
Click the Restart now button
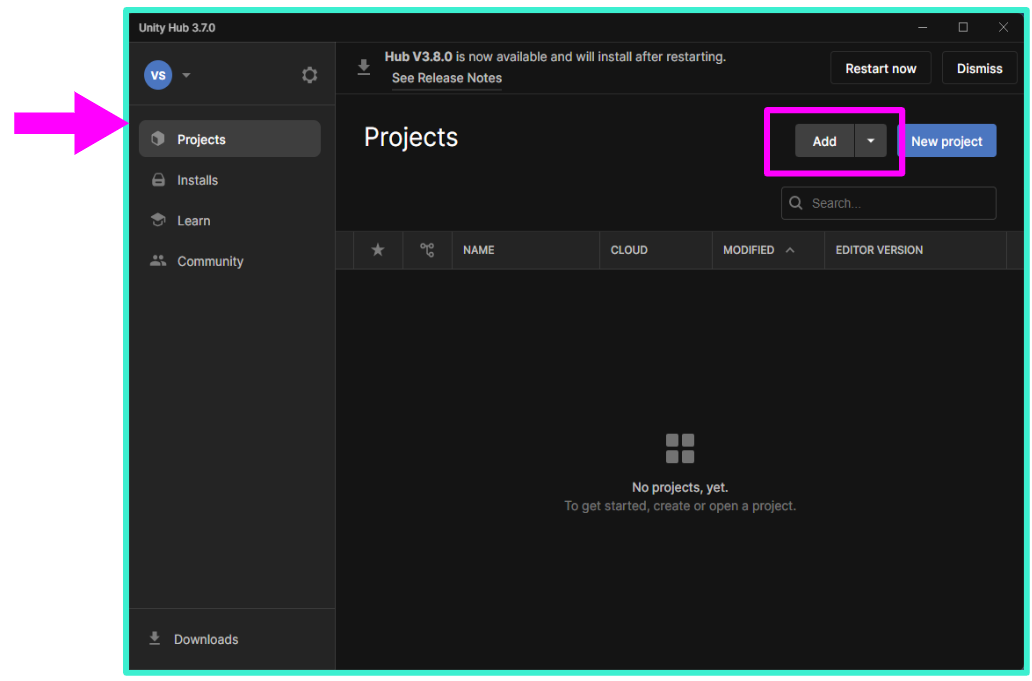pos(880,68)
